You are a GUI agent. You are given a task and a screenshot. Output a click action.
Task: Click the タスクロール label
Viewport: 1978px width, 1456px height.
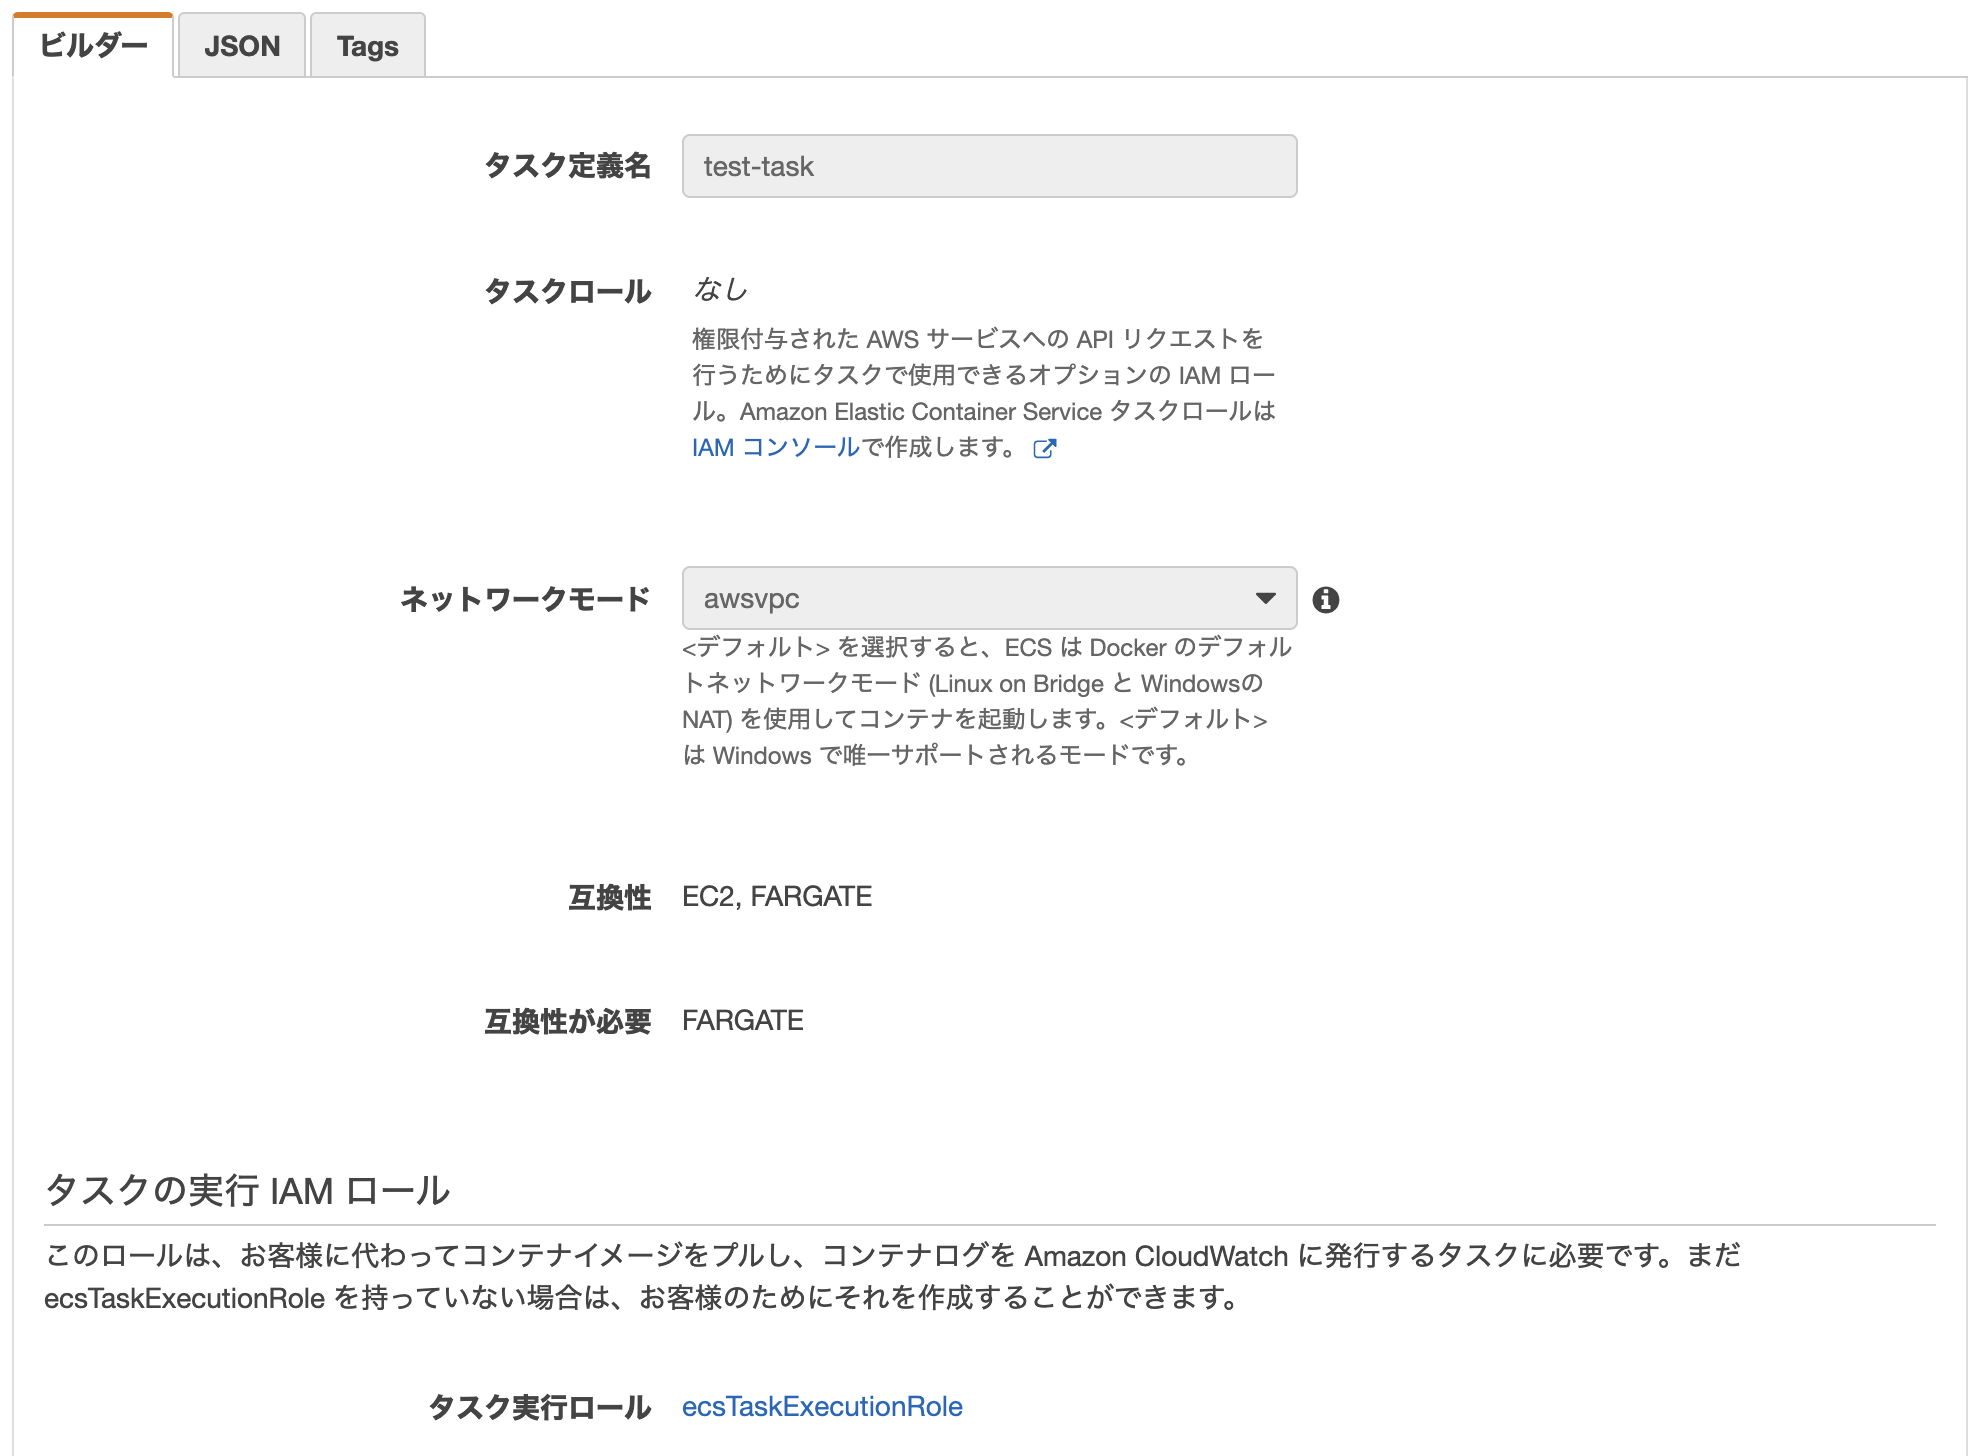(x=567, y=291)
